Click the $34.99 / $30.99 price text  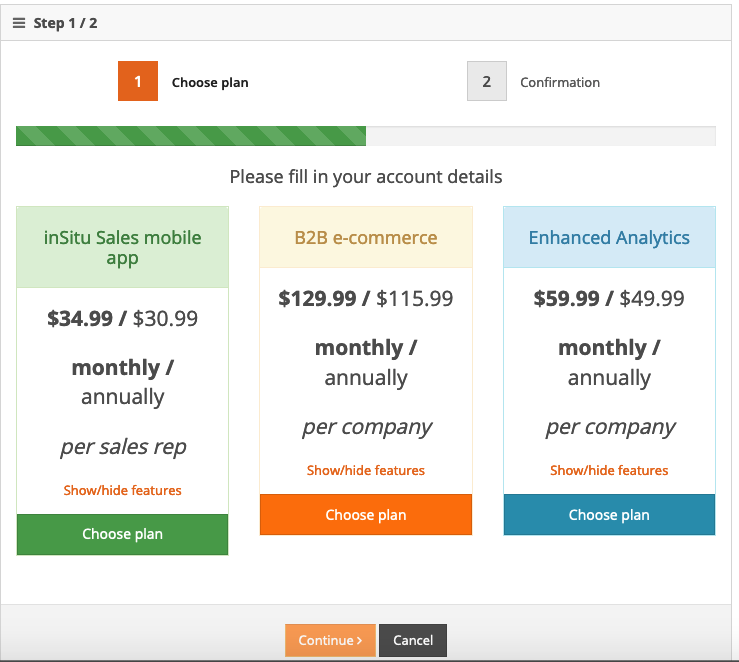point(122,319)
